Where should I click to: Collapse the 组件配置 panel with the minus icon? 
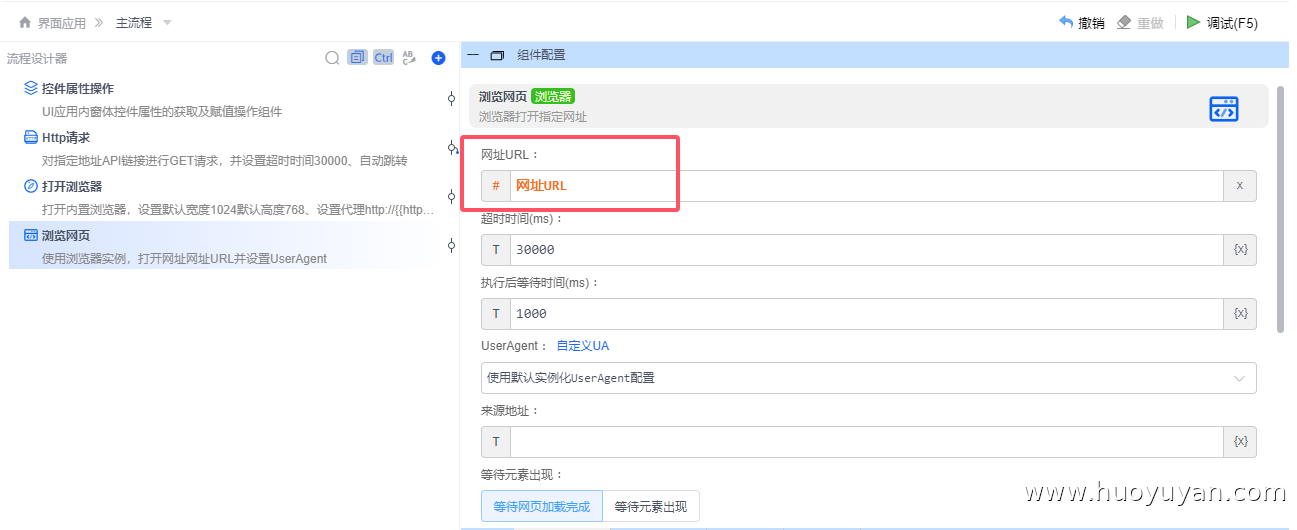coord(473,55)
